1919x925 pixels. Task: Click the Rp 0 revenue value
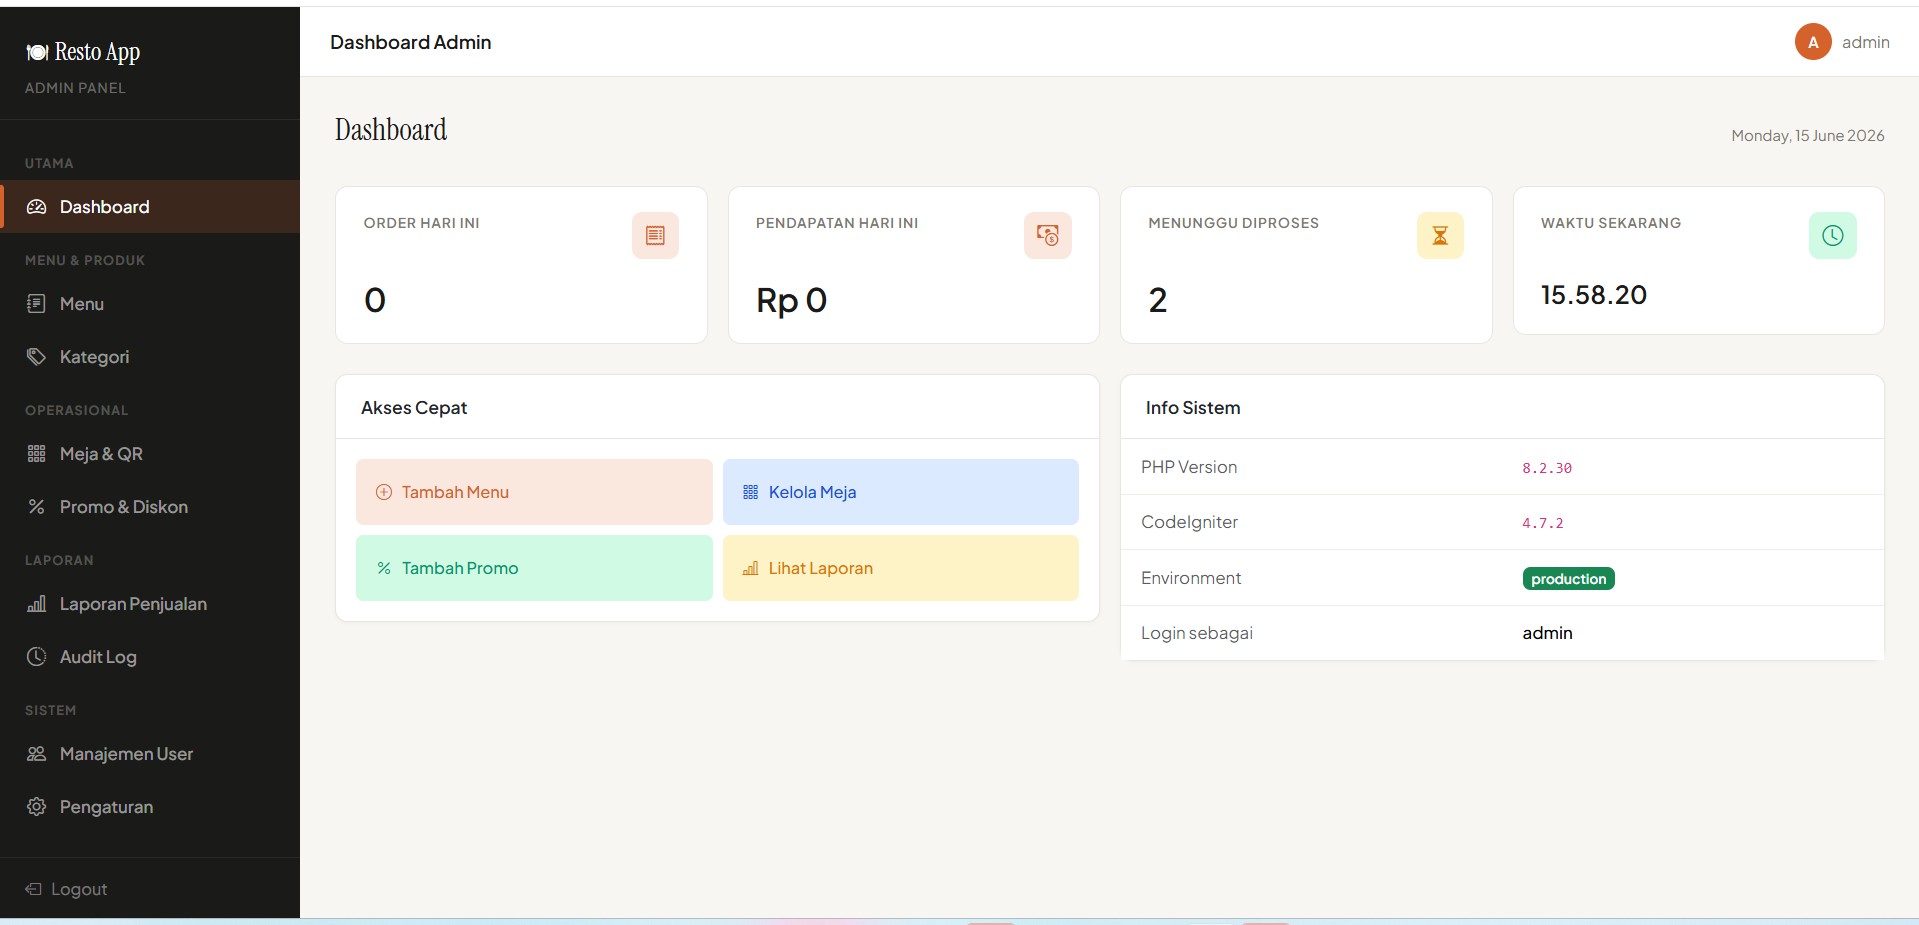tap(791, 300)
